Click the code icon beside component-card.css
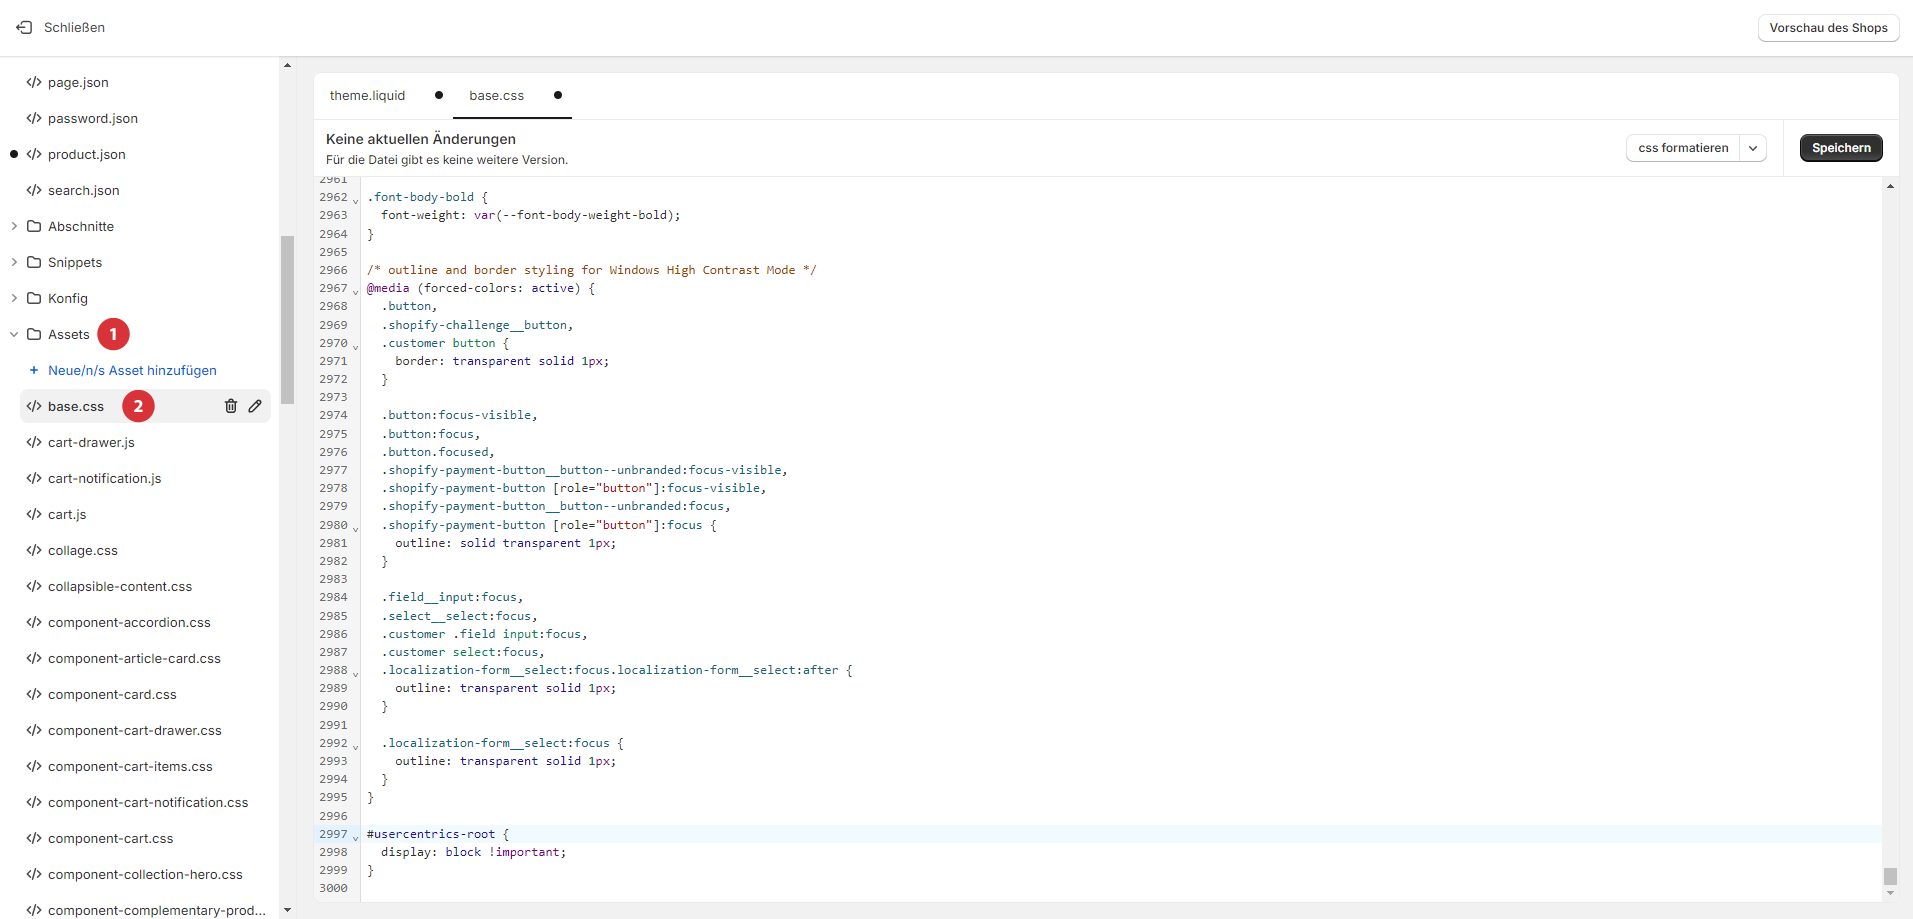Screen dimensions: 1913x919 click(34, 694)
